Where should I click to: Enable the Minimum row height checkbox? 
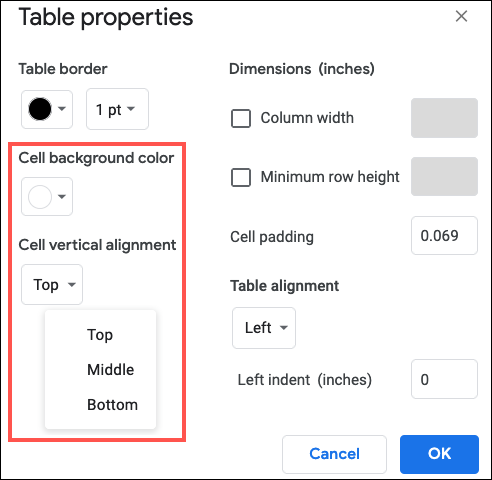241,177
